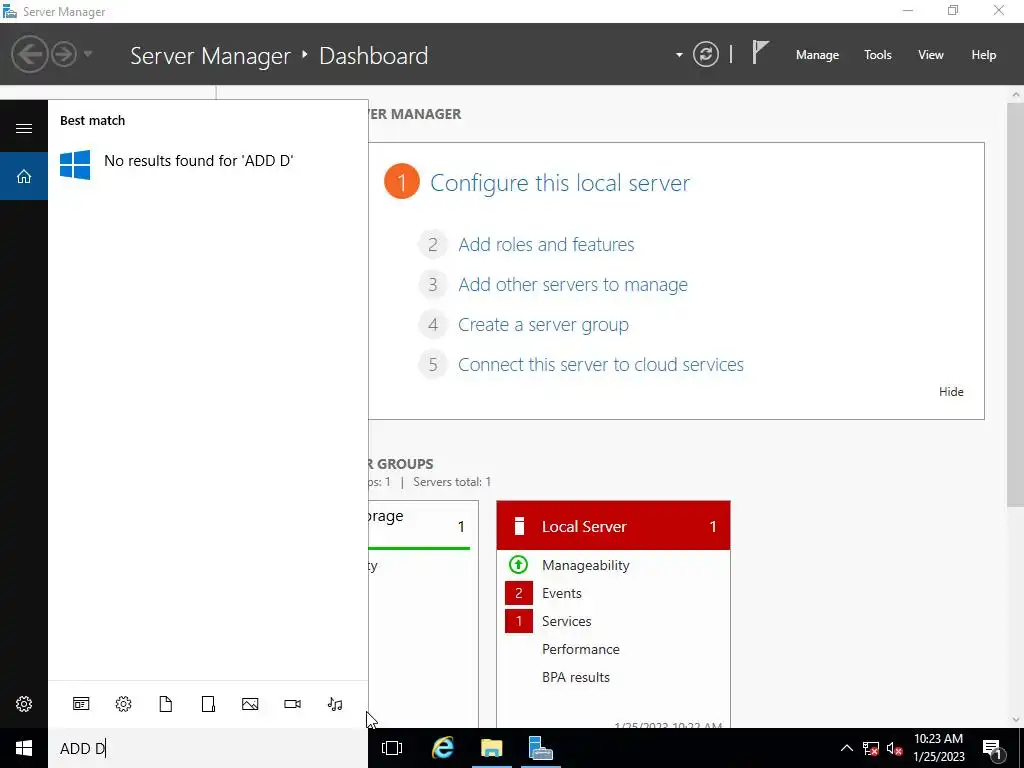This screenshot has width=1024, height=768.
Task: Filter search results by Documents
Action: [166, 704]
